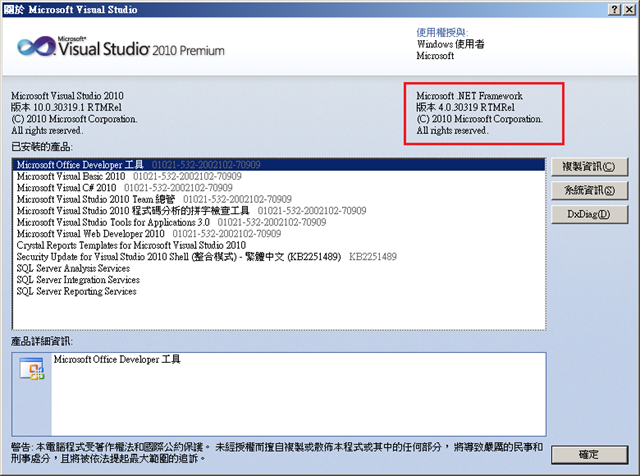Select Visual Studio 2010 Team 總管 row

(279, 199)
